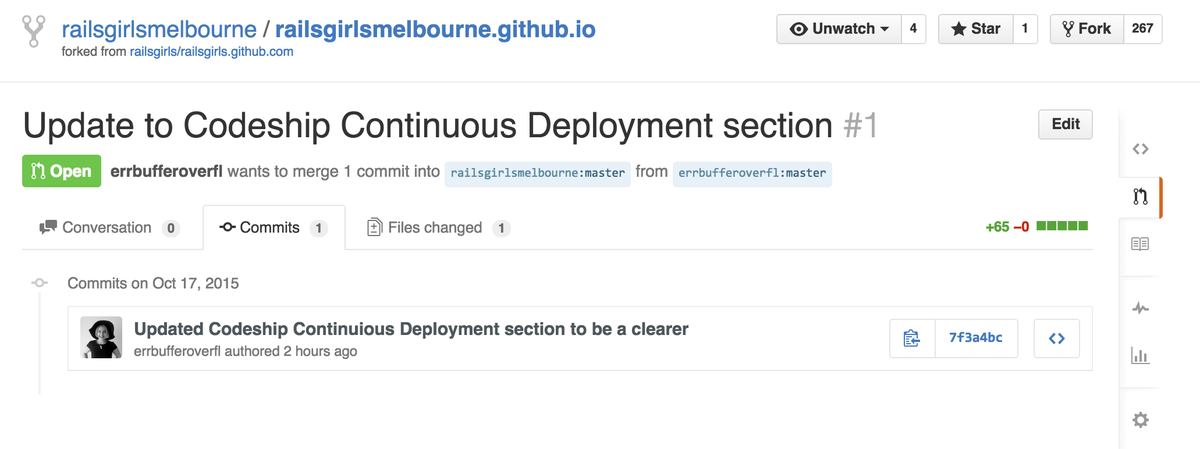Open railsgirlsmelbourne.github.io repository link
This screenshot has height=449, width=1200.
pos(435,29)
